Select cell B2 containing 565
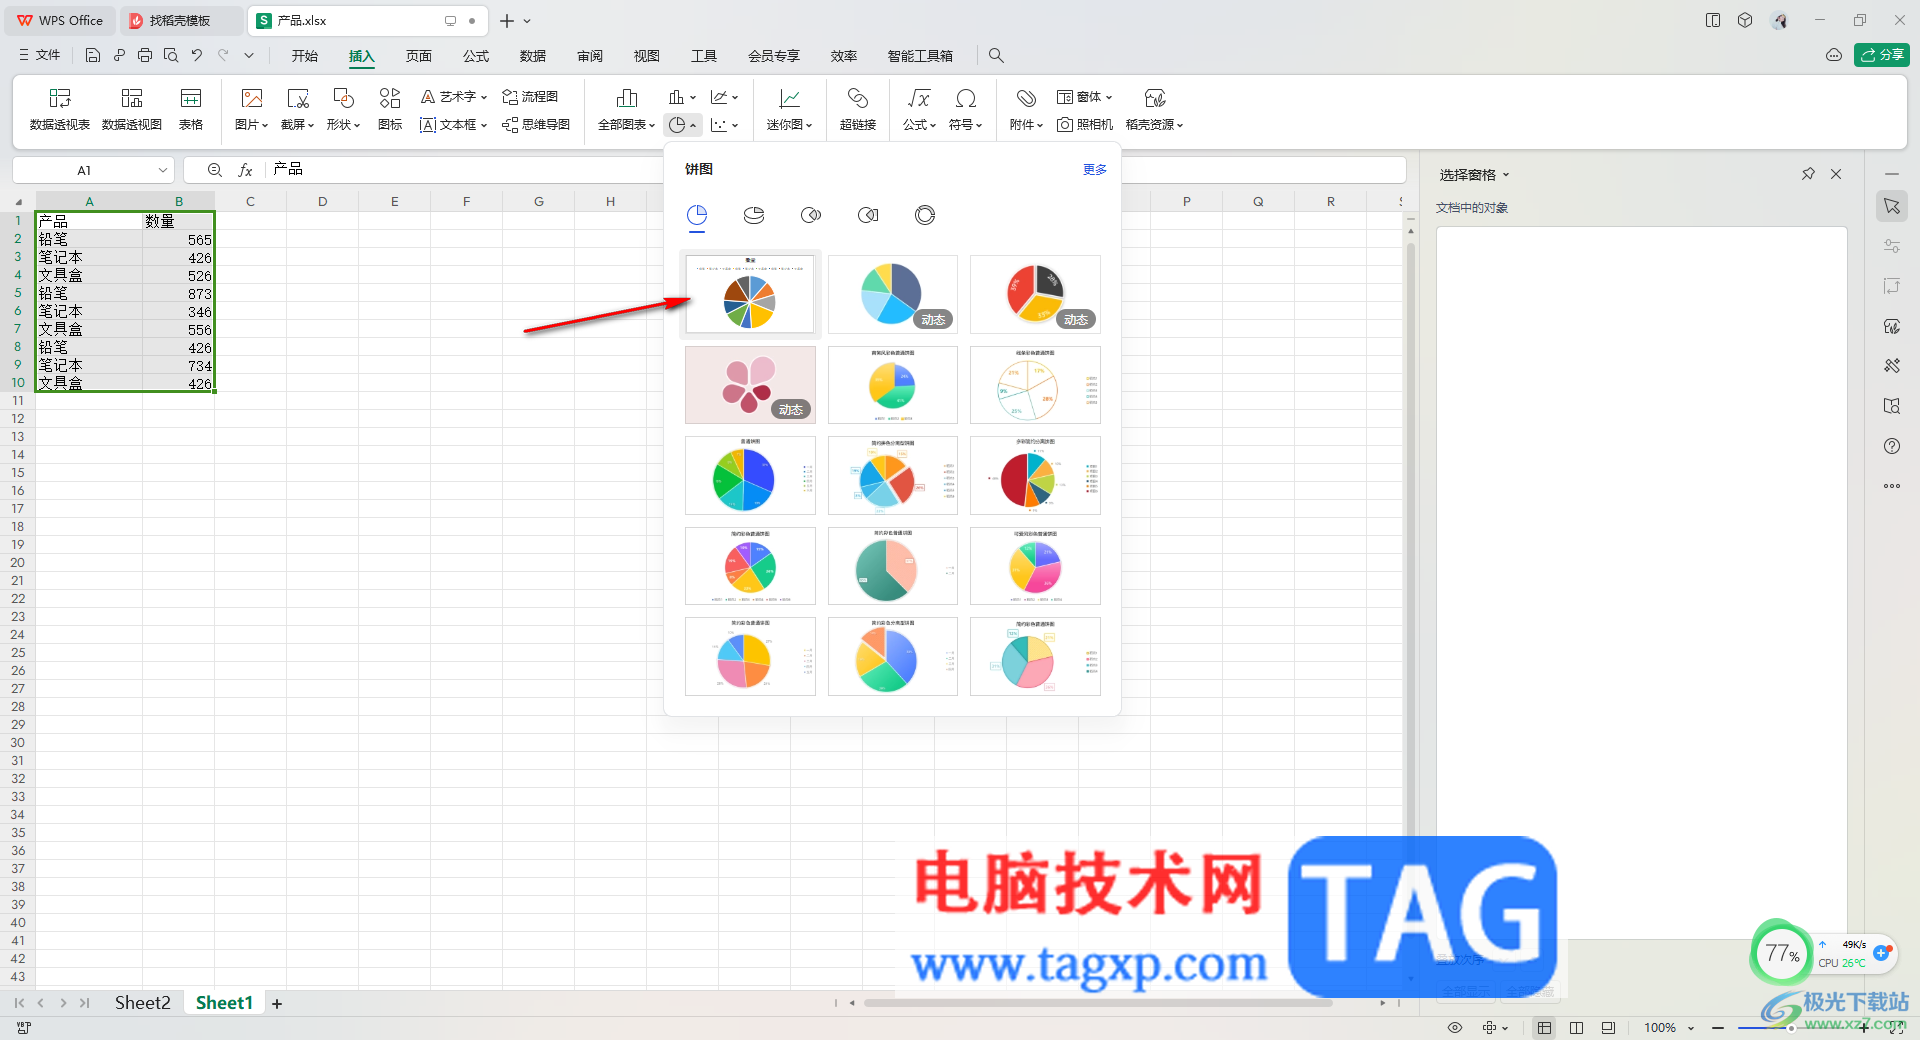 (x=178, y=240)
